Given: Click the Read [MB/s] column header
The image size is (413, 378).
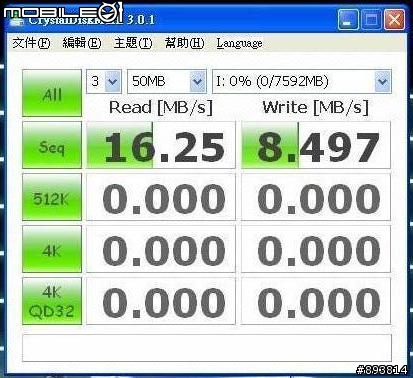Looking at the screenshot, I should coord(161,107).
